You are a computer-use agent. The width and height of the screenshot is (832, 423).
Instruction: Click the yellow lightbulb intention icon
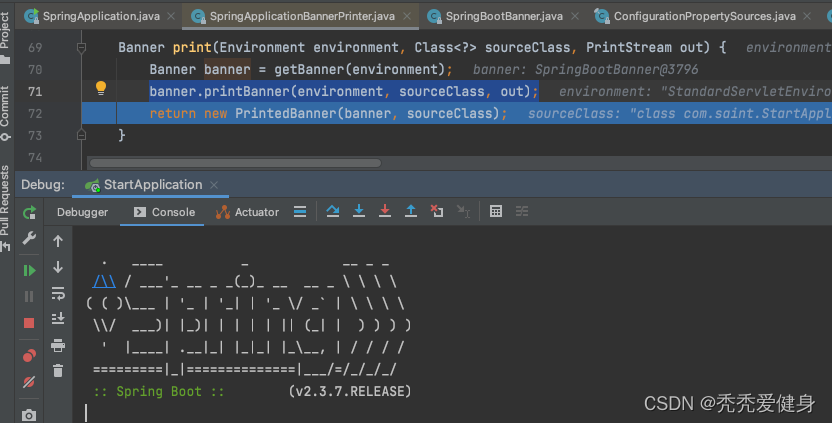101,88
